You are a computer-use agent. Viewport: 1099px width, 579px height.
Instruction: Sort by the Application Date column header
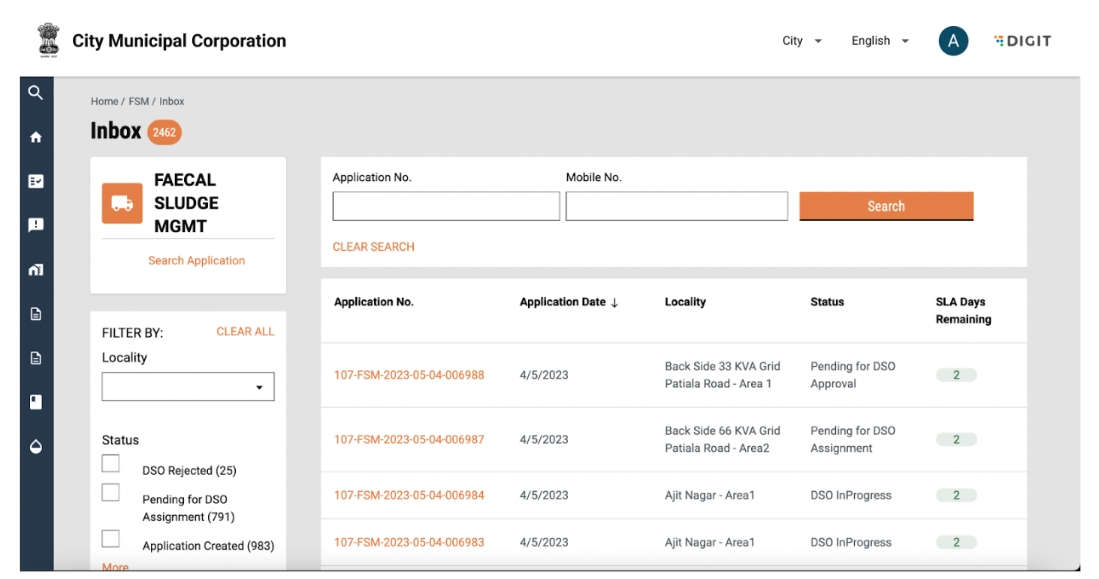pos(568,302)
